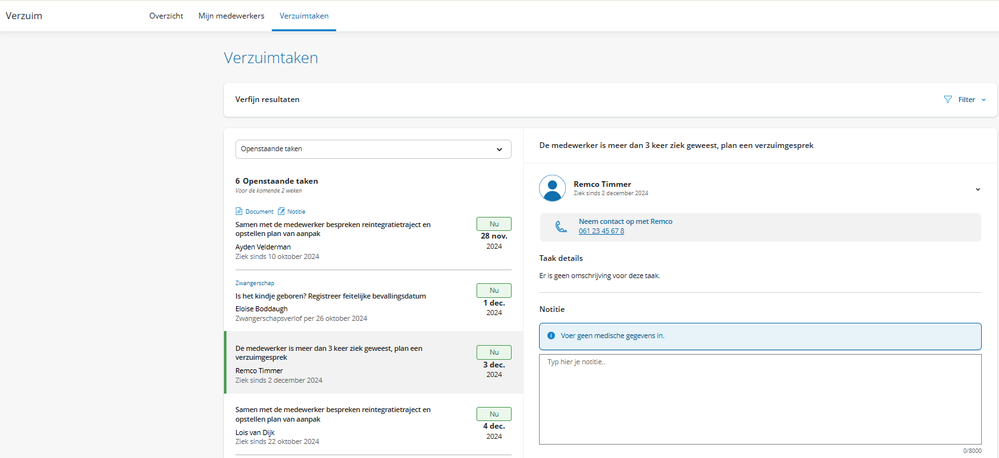Switch to the Overzicht tab

(166, 17)
